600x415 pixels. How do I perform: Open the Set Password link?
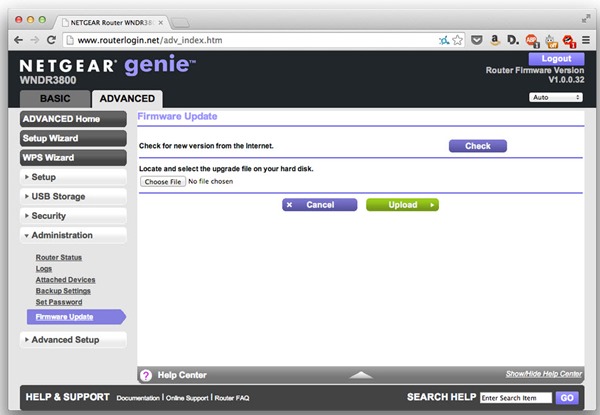[x=59, y=302]
